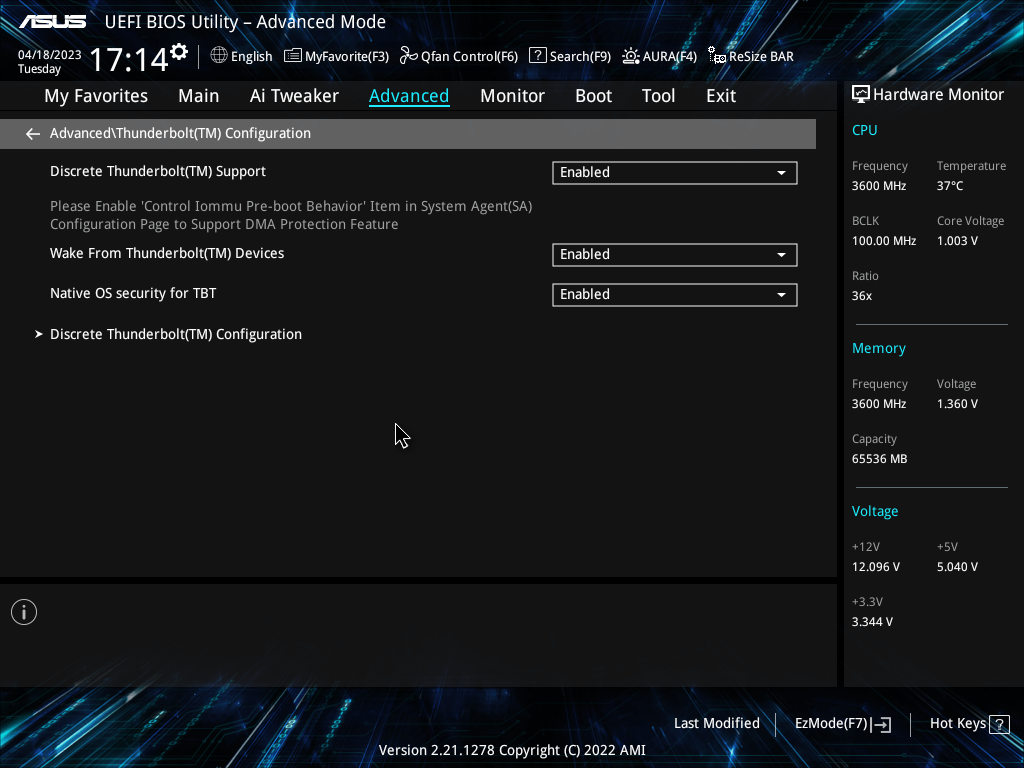Click +3.3V value 3.344 V
The image size is (1024, 768).
872,622
